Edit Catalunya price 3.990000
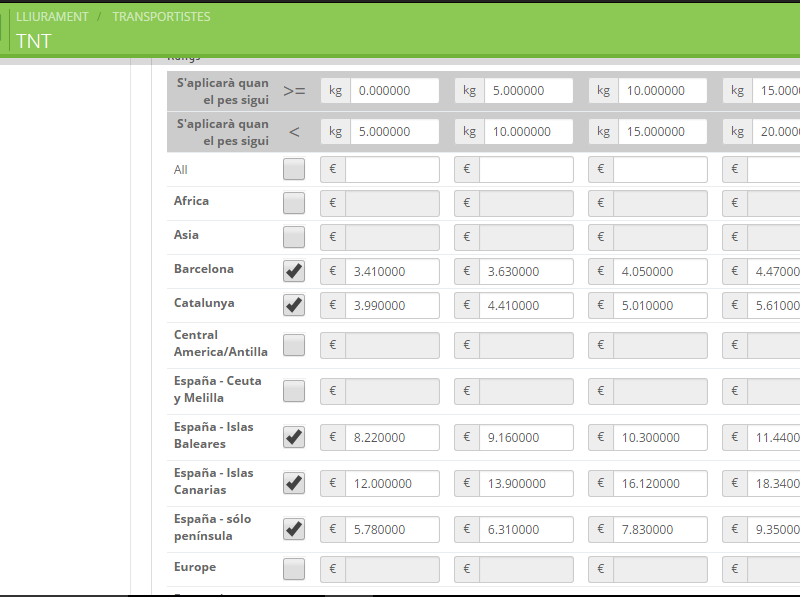Screen dimensions: 800x600 (x=392, y=306)
